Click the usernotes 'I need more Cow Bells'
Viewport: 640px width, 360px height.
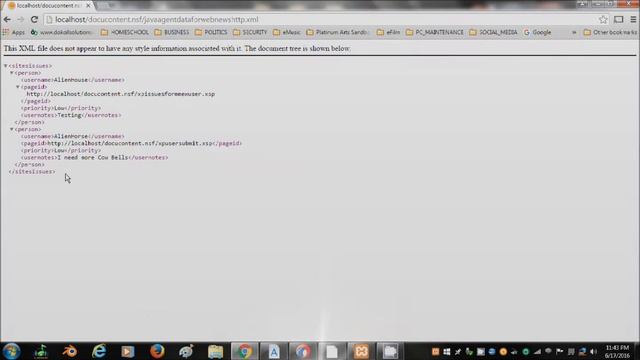pyautogui.click(x=93, y=158)
